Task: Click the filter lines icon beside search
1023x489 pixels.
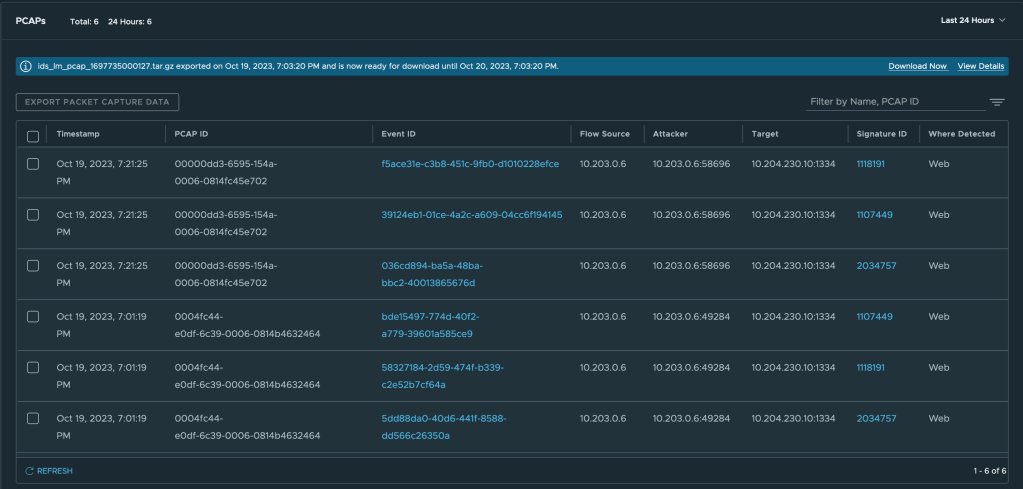Action: coord(997,102)
